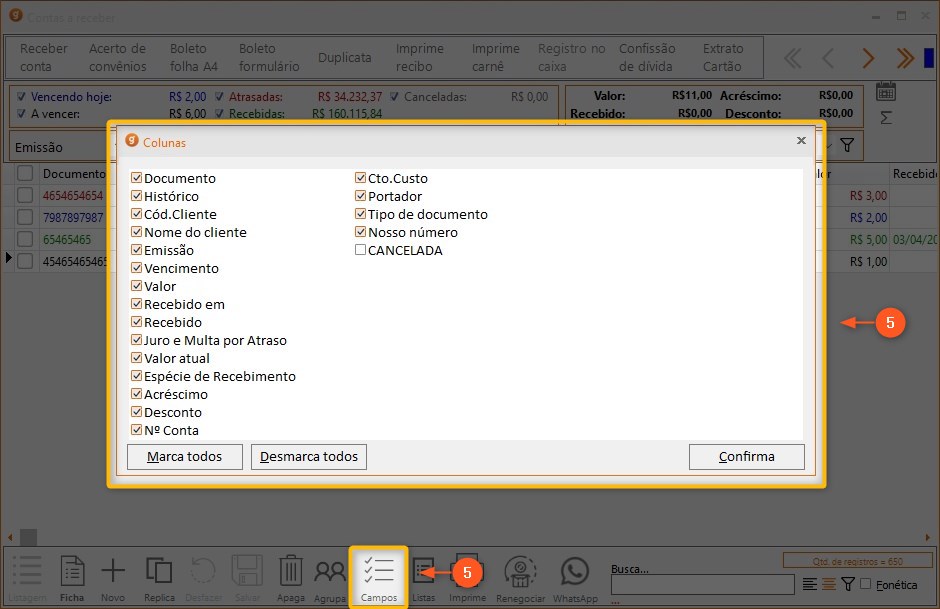This screenshot has height=609, width=940.
Task: Close the Colunas dialog
Action: (x=801, y=141)
